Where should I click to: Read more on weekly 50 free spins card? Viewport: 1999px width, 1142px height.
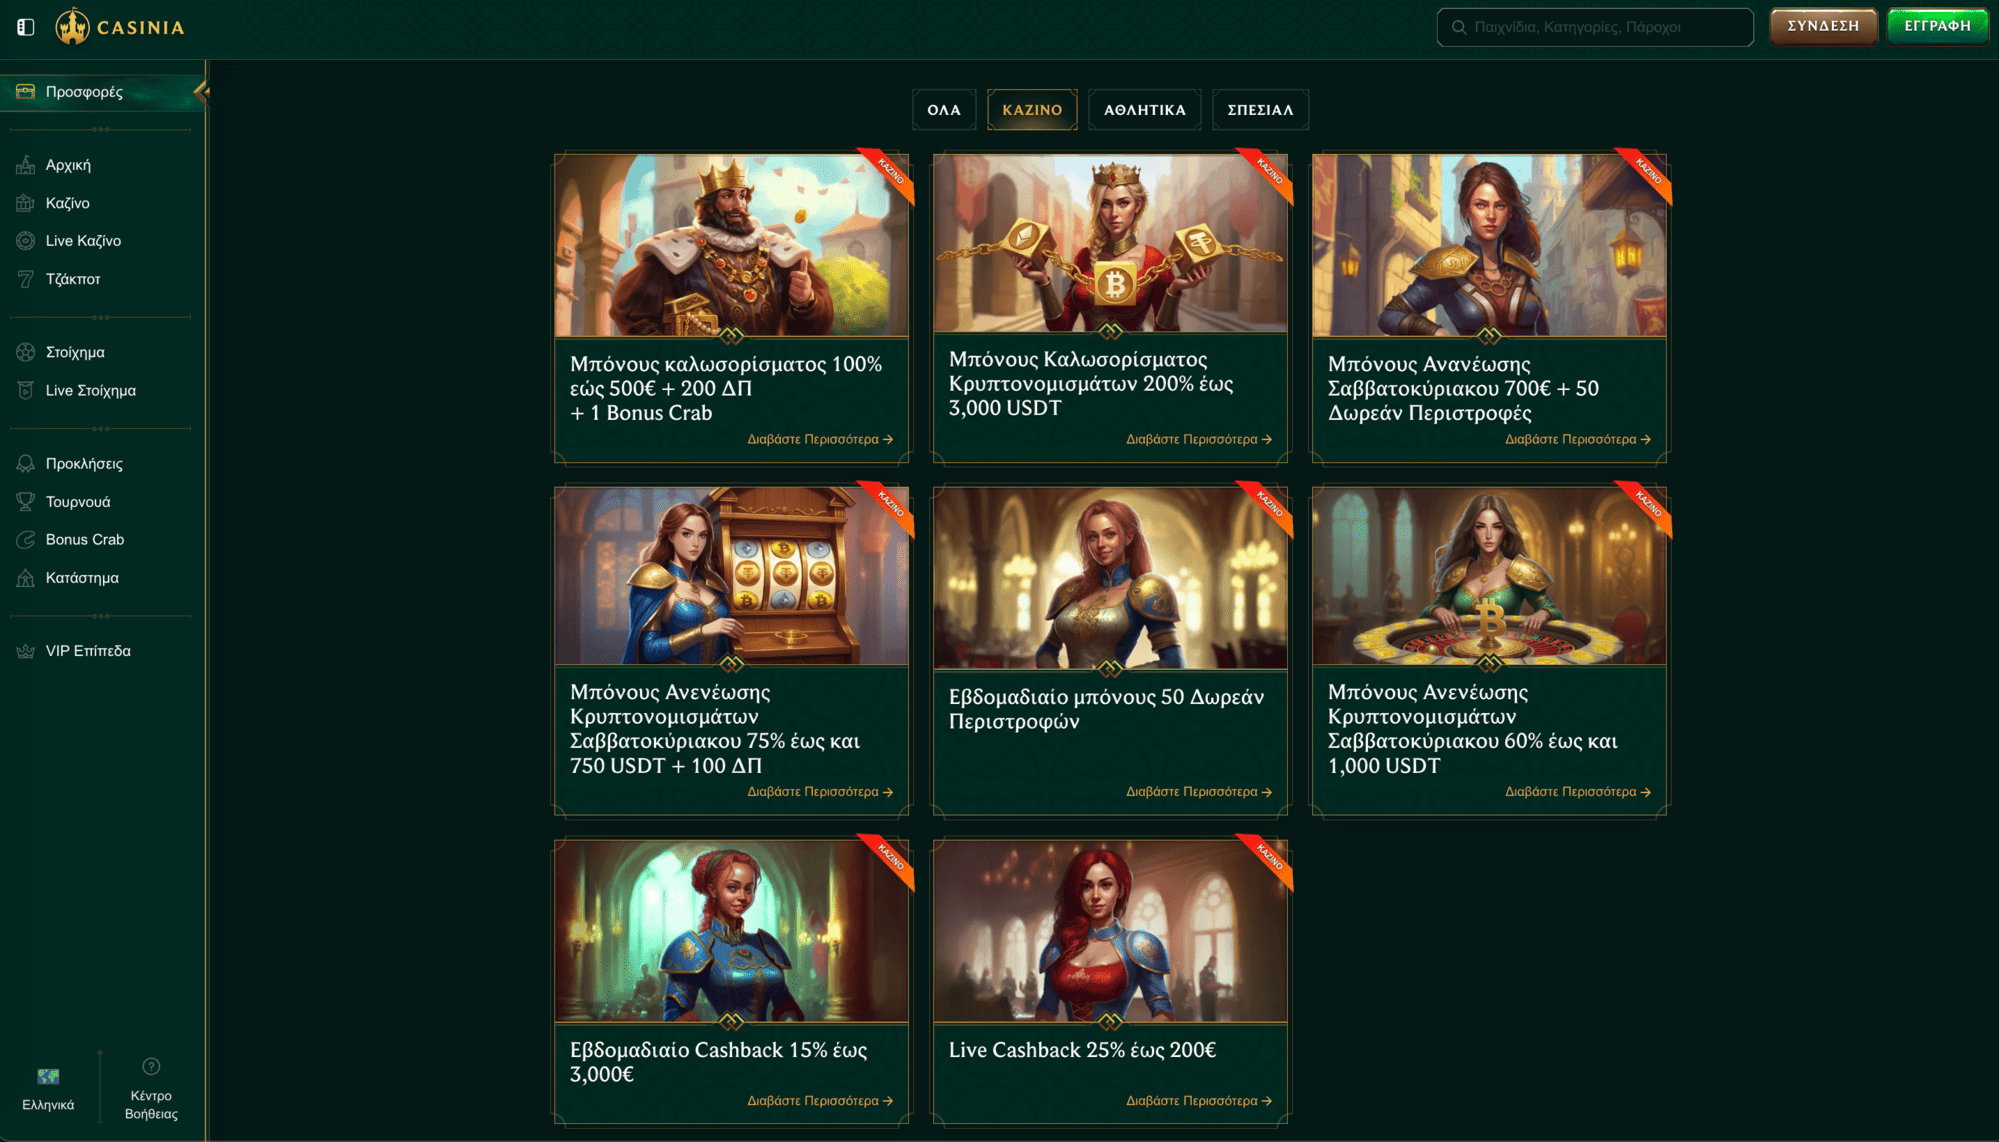(x=1199, y=791)
